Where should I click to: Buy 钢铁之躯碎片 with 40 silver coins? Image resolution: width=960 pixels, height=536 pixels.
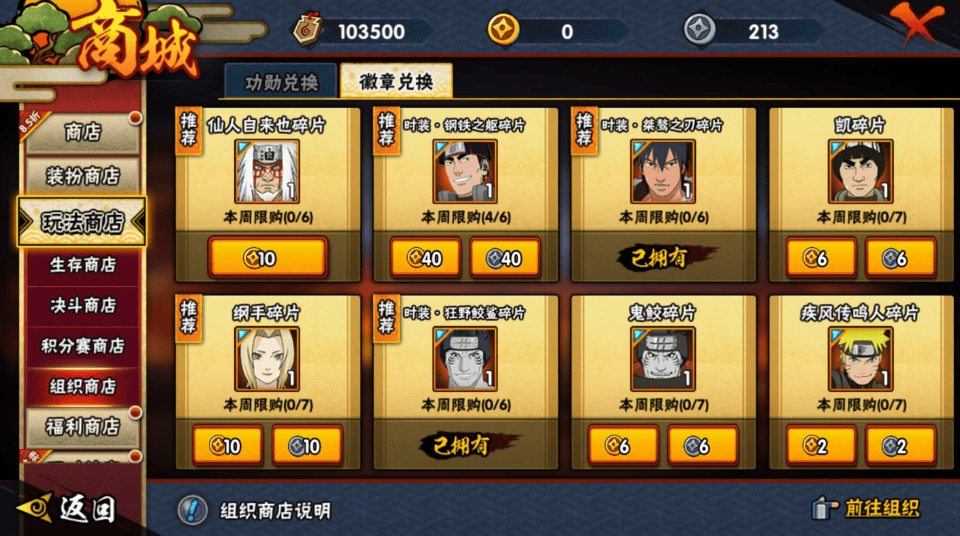[x=504, y=258]
